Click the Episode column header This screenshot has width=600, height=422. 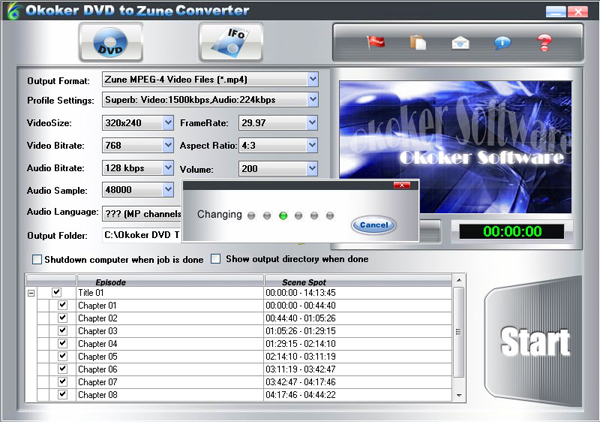[x=170, y=281]
